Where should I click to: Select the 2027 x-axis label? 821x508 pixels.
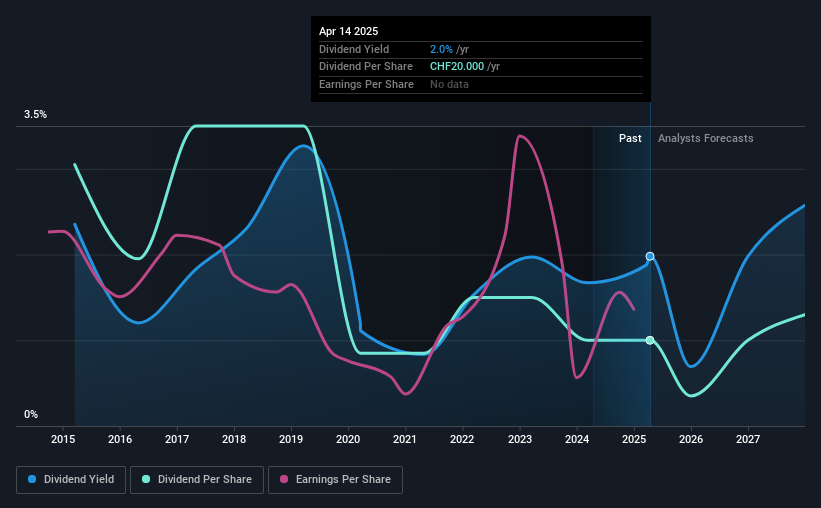coord(748,439)
